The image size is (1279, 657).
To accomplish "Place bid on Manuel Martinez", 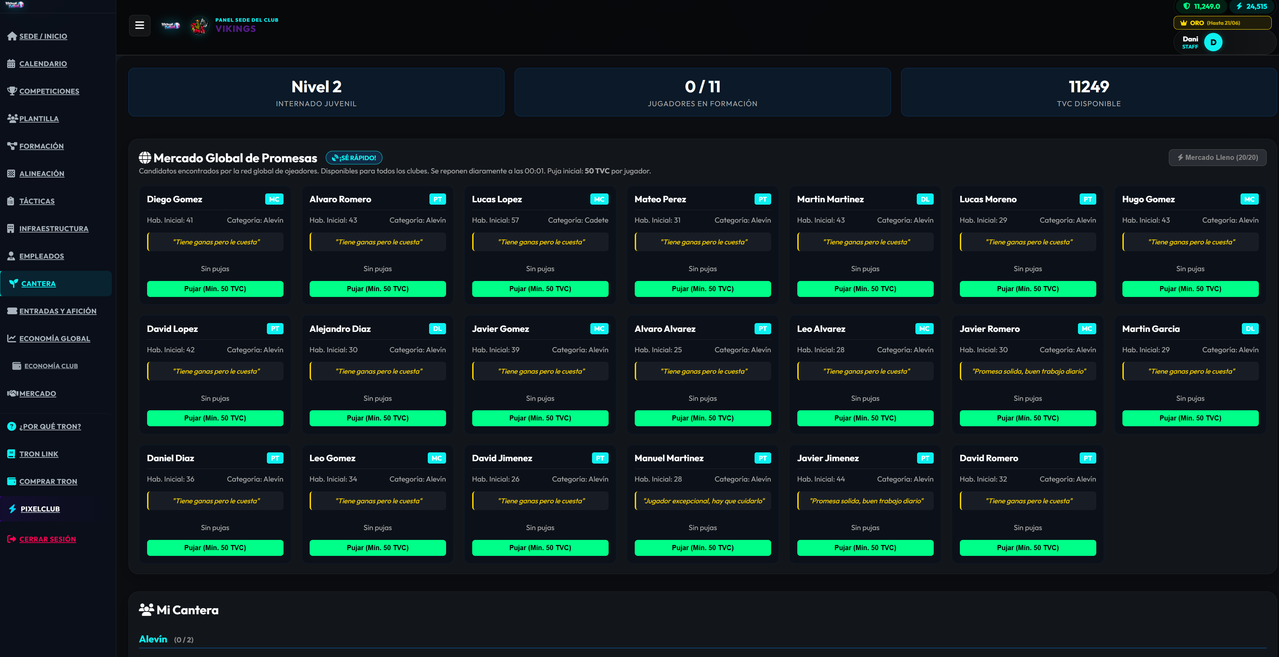I will tap(703, 548).
